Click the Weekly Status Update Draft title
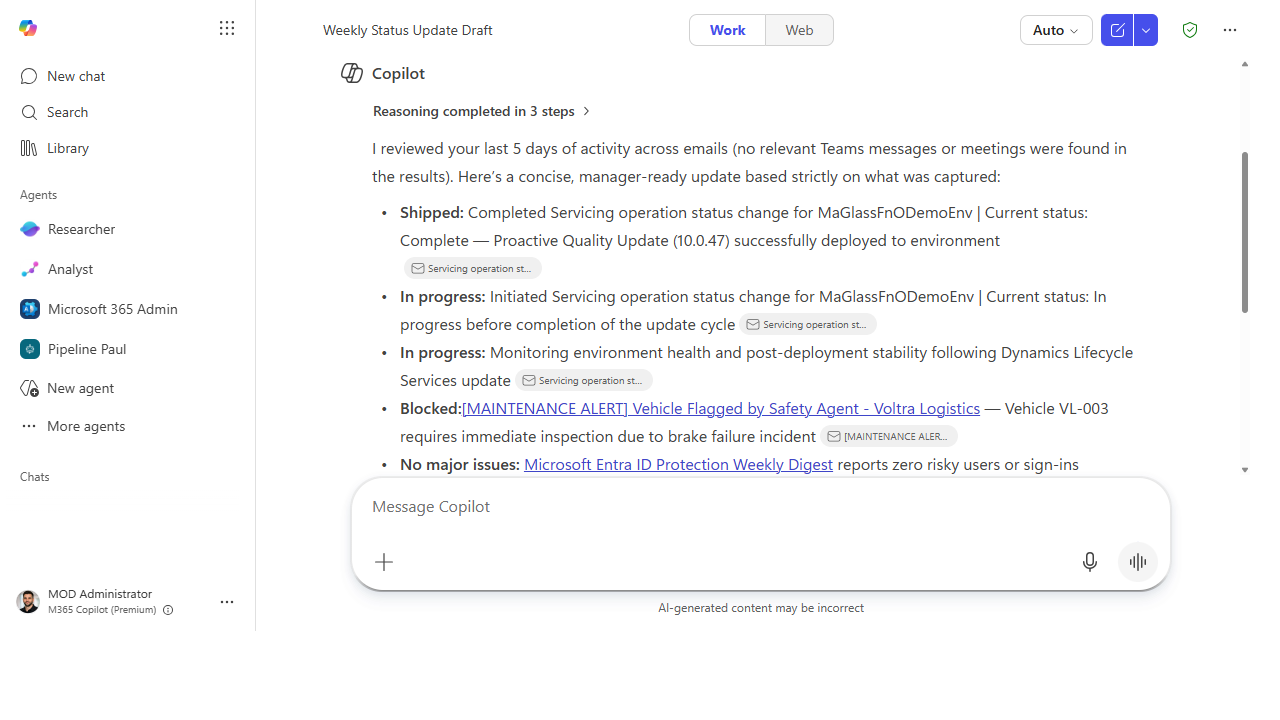The image size is (1280, 720). pos(408,30)
